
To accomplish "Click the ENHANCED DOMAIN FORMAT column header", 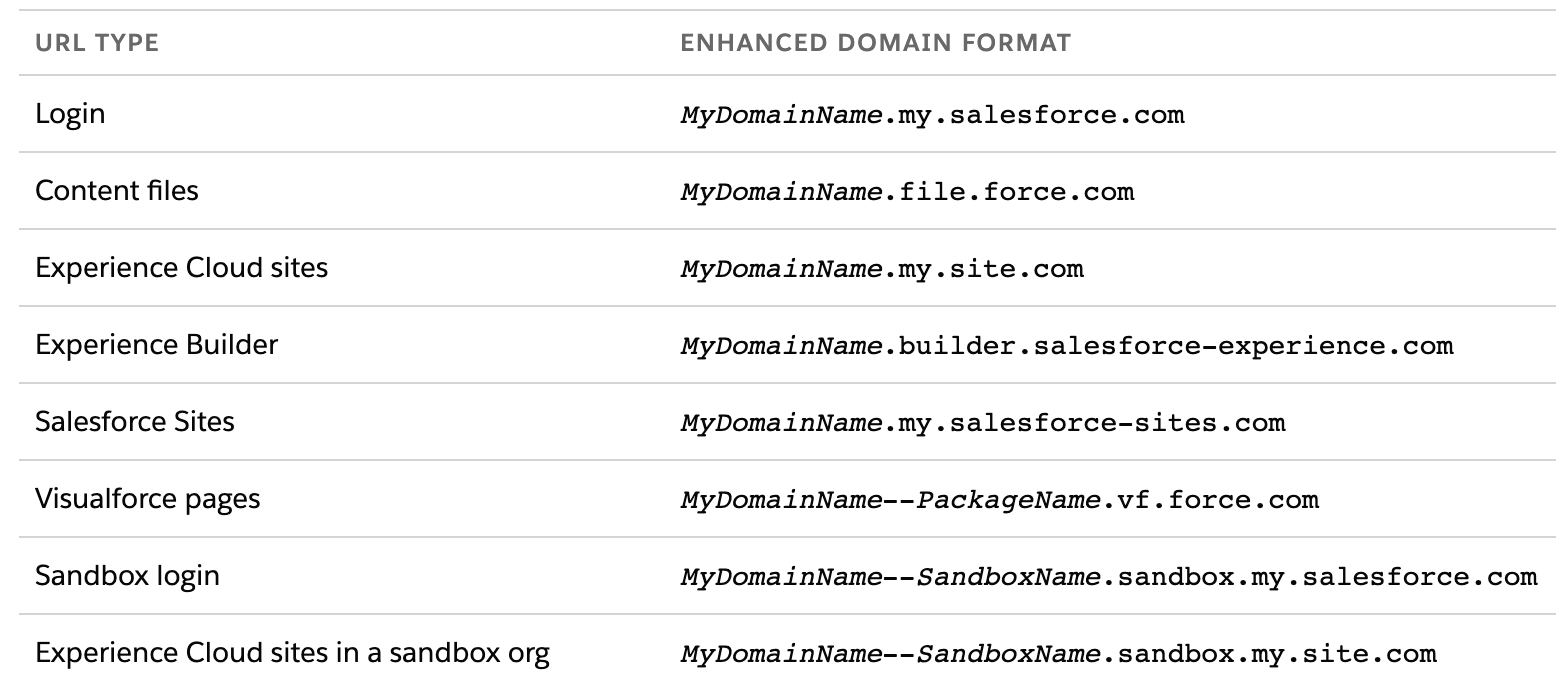I will coord(876,43).
